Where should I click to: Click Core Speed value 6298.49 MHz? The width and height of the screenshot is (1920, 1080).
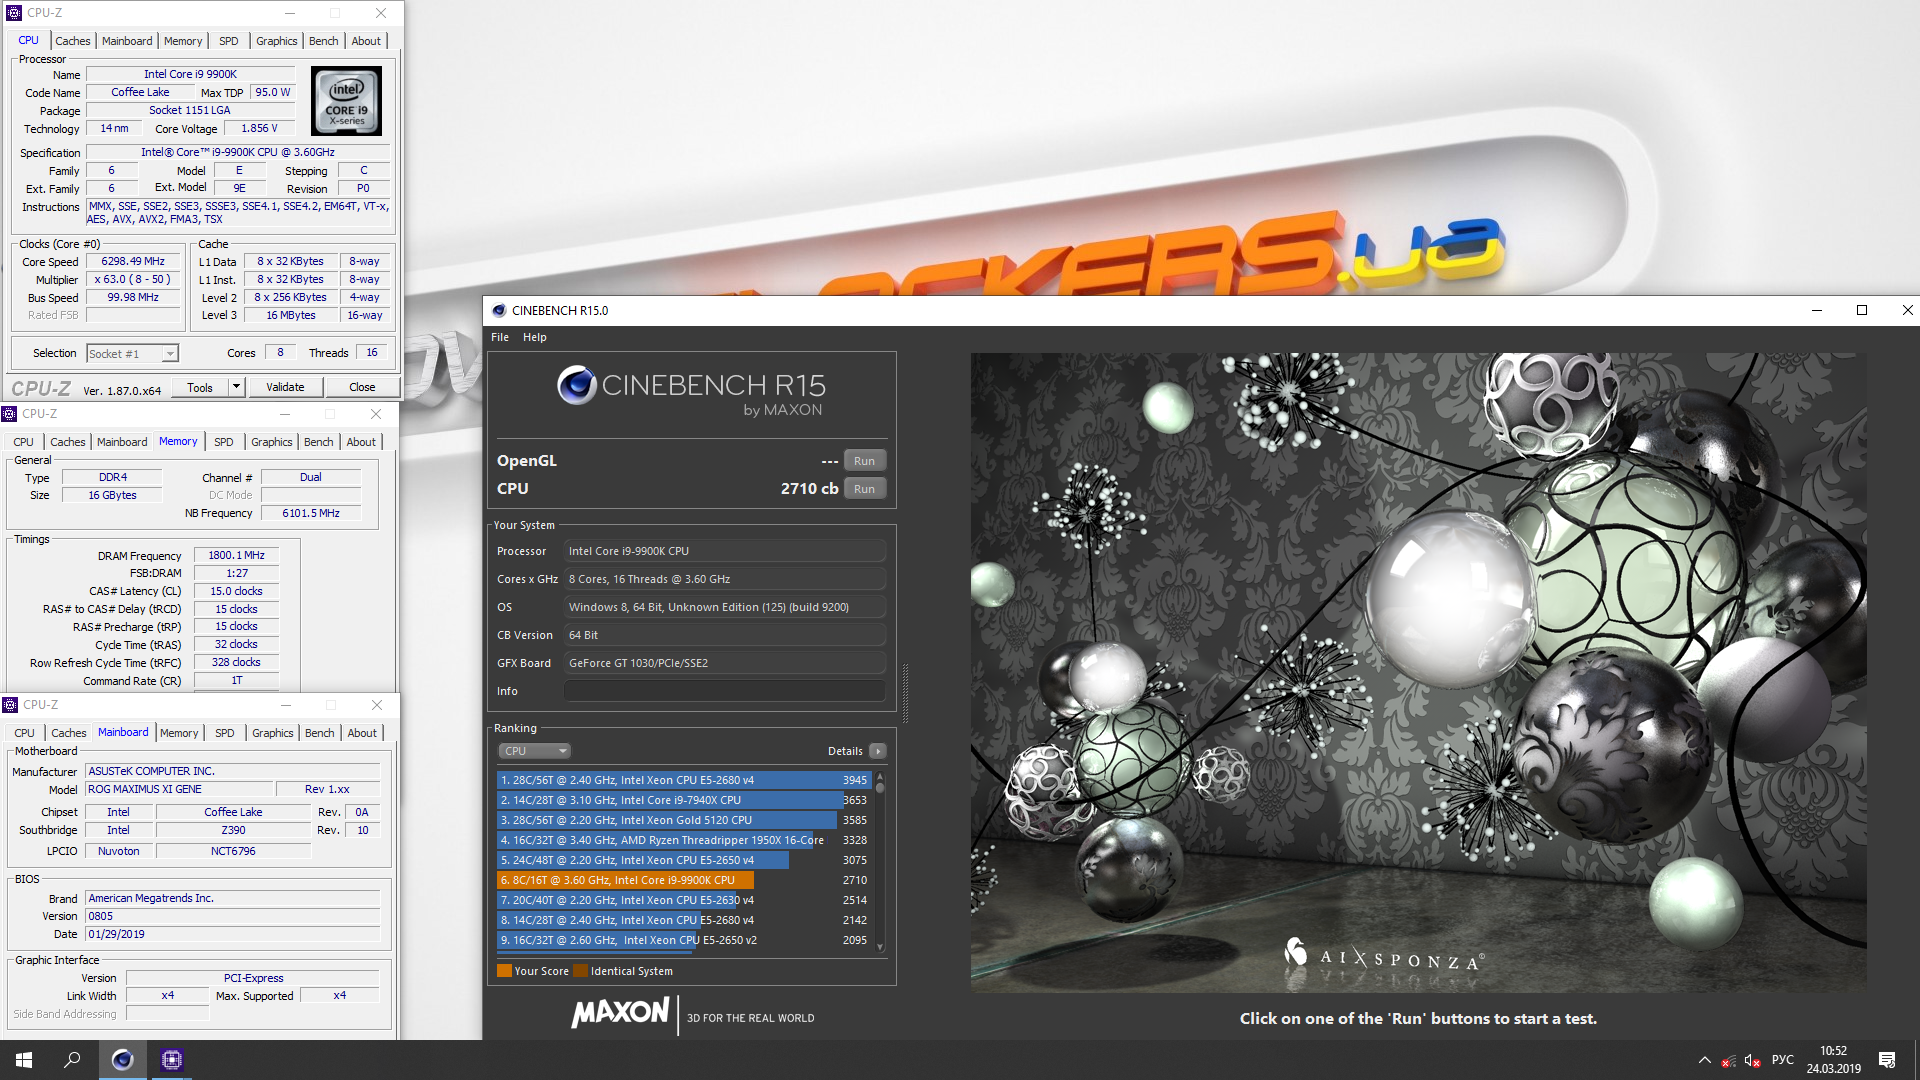[134, 262]
